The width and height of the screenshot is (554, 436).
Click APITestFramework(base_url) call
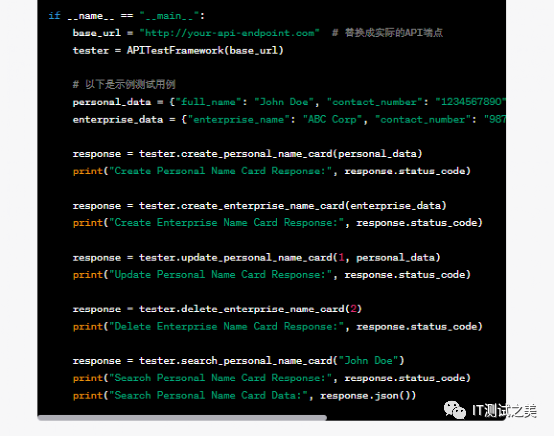coord(205,50)
